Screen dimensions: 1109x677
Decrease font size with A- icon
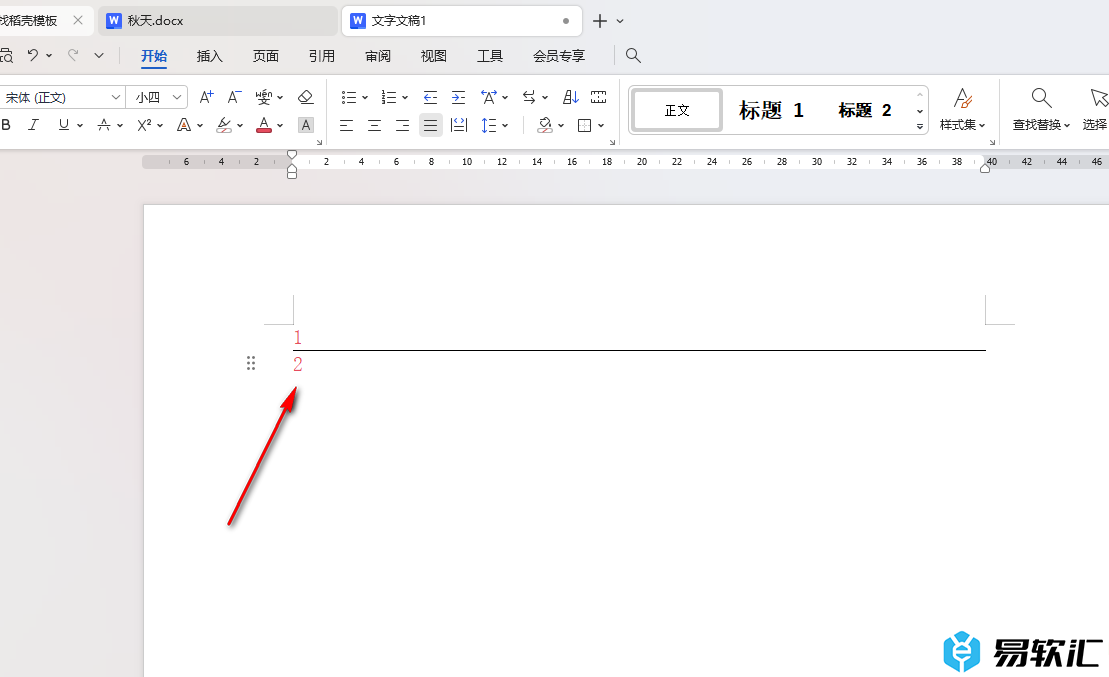[x=234, y=97]
